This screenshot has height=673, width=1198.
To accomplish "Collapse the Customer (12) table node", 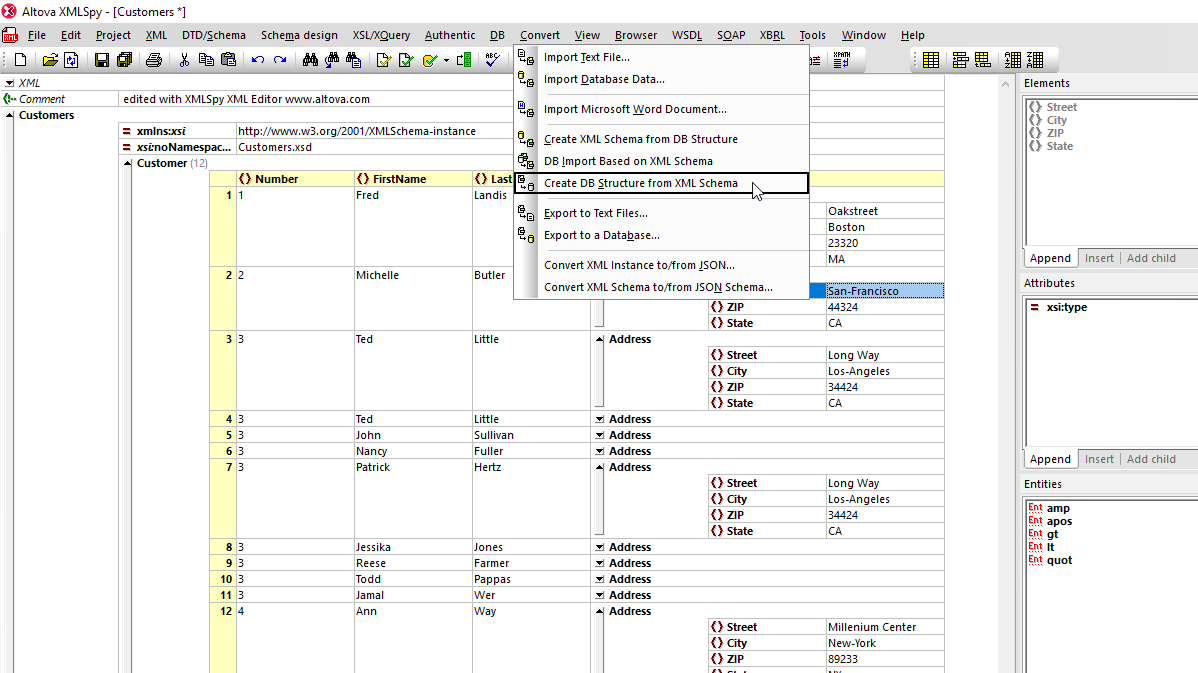I will [x=128, y=163].
